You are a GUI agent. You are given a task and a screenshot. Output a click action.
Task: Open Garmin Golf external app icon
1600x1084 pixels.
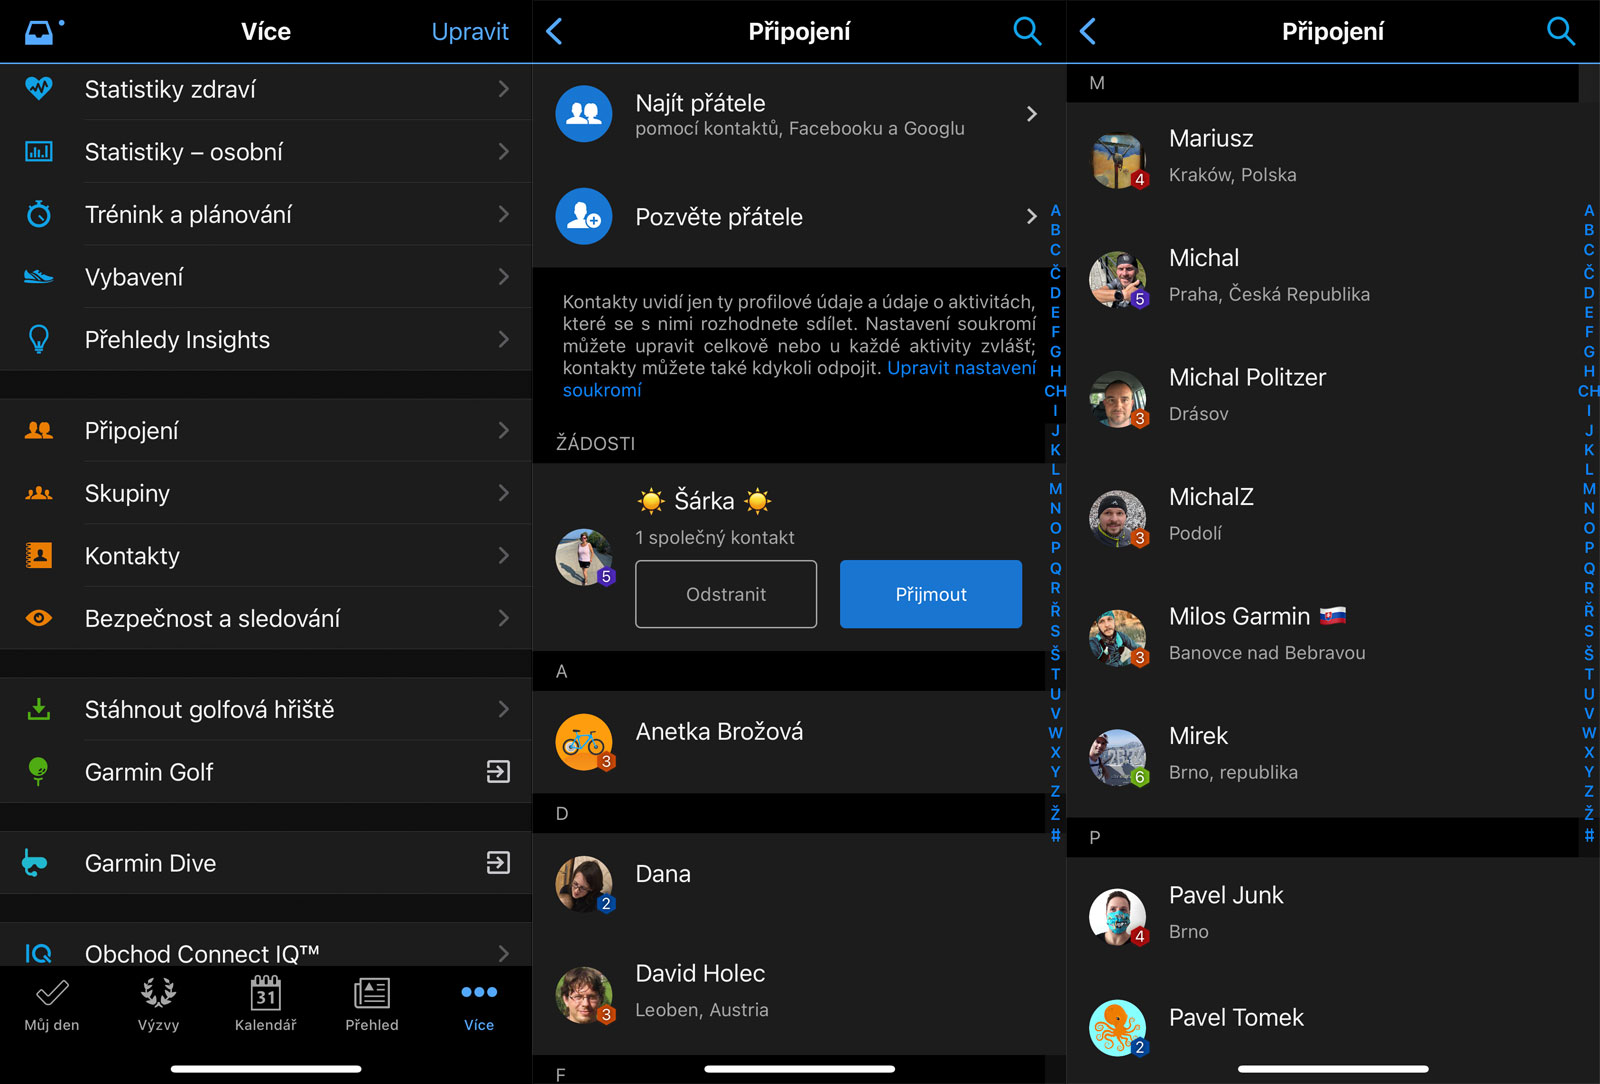tap(498, 772)
